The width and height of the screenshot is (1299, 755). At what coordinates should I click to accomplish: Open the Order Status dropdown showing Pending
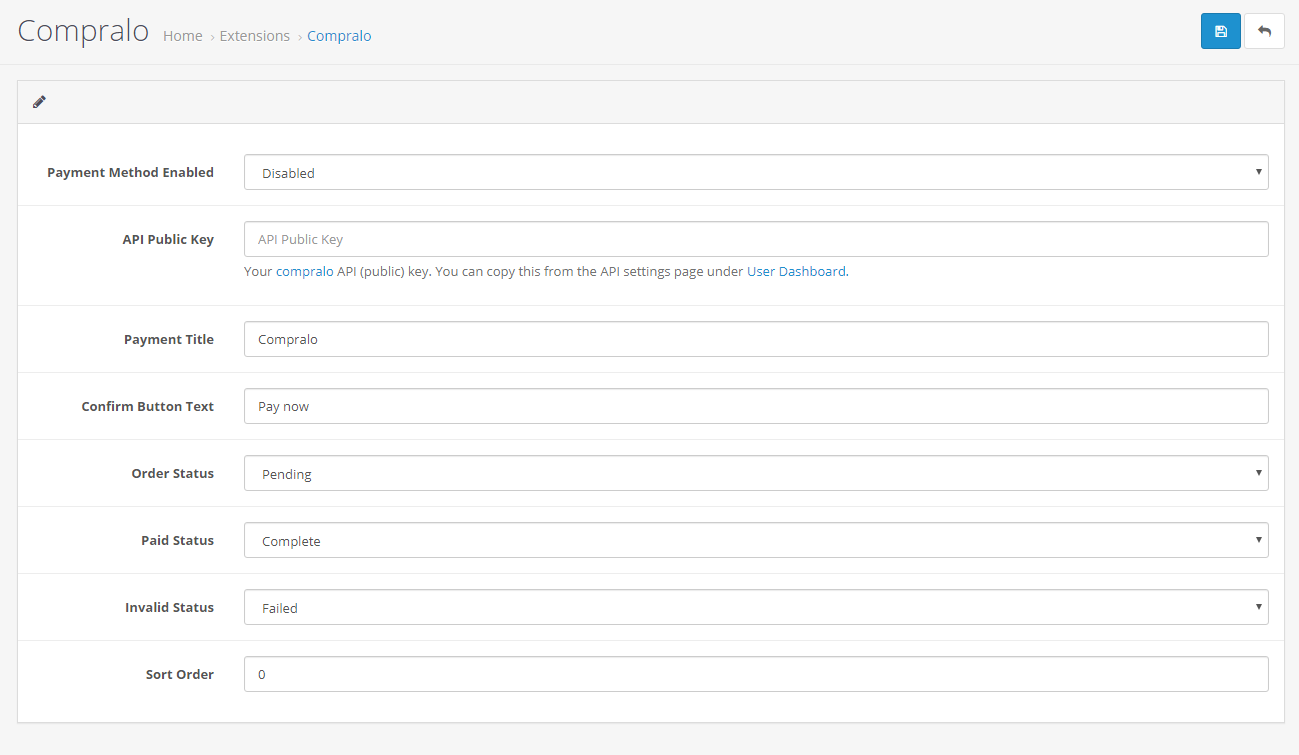756,473
